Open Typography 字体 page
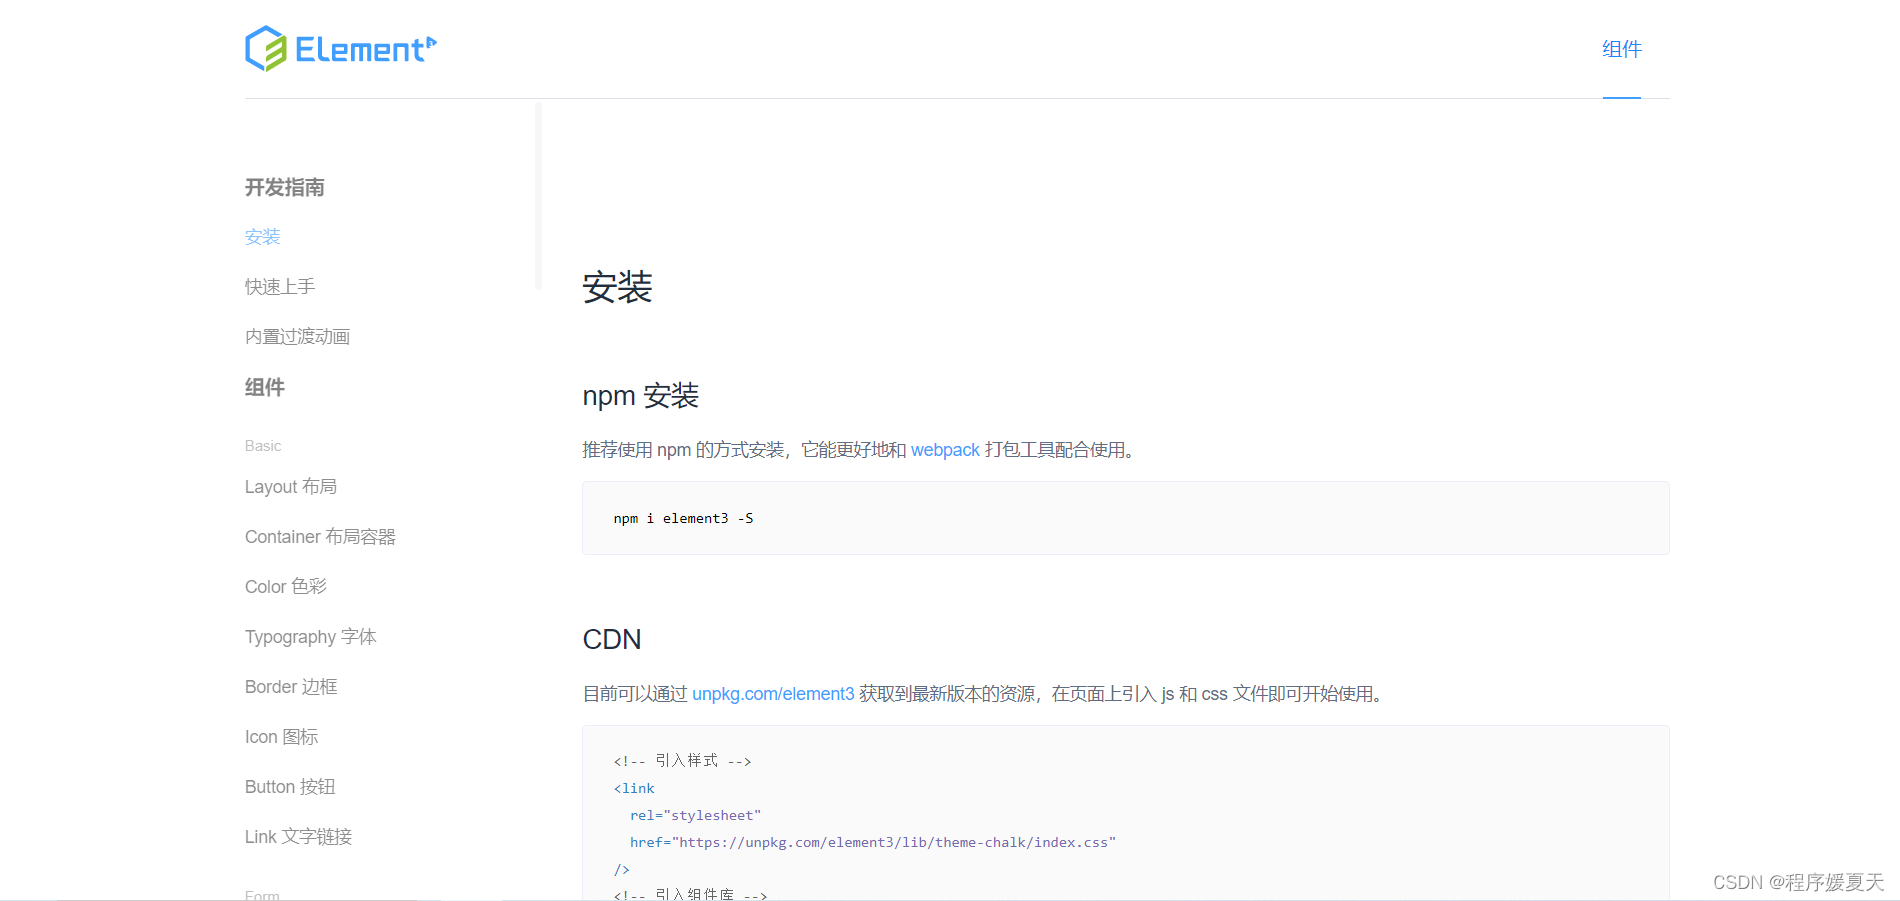Screen dimensions: 1900x901 (x=311, y=637)
